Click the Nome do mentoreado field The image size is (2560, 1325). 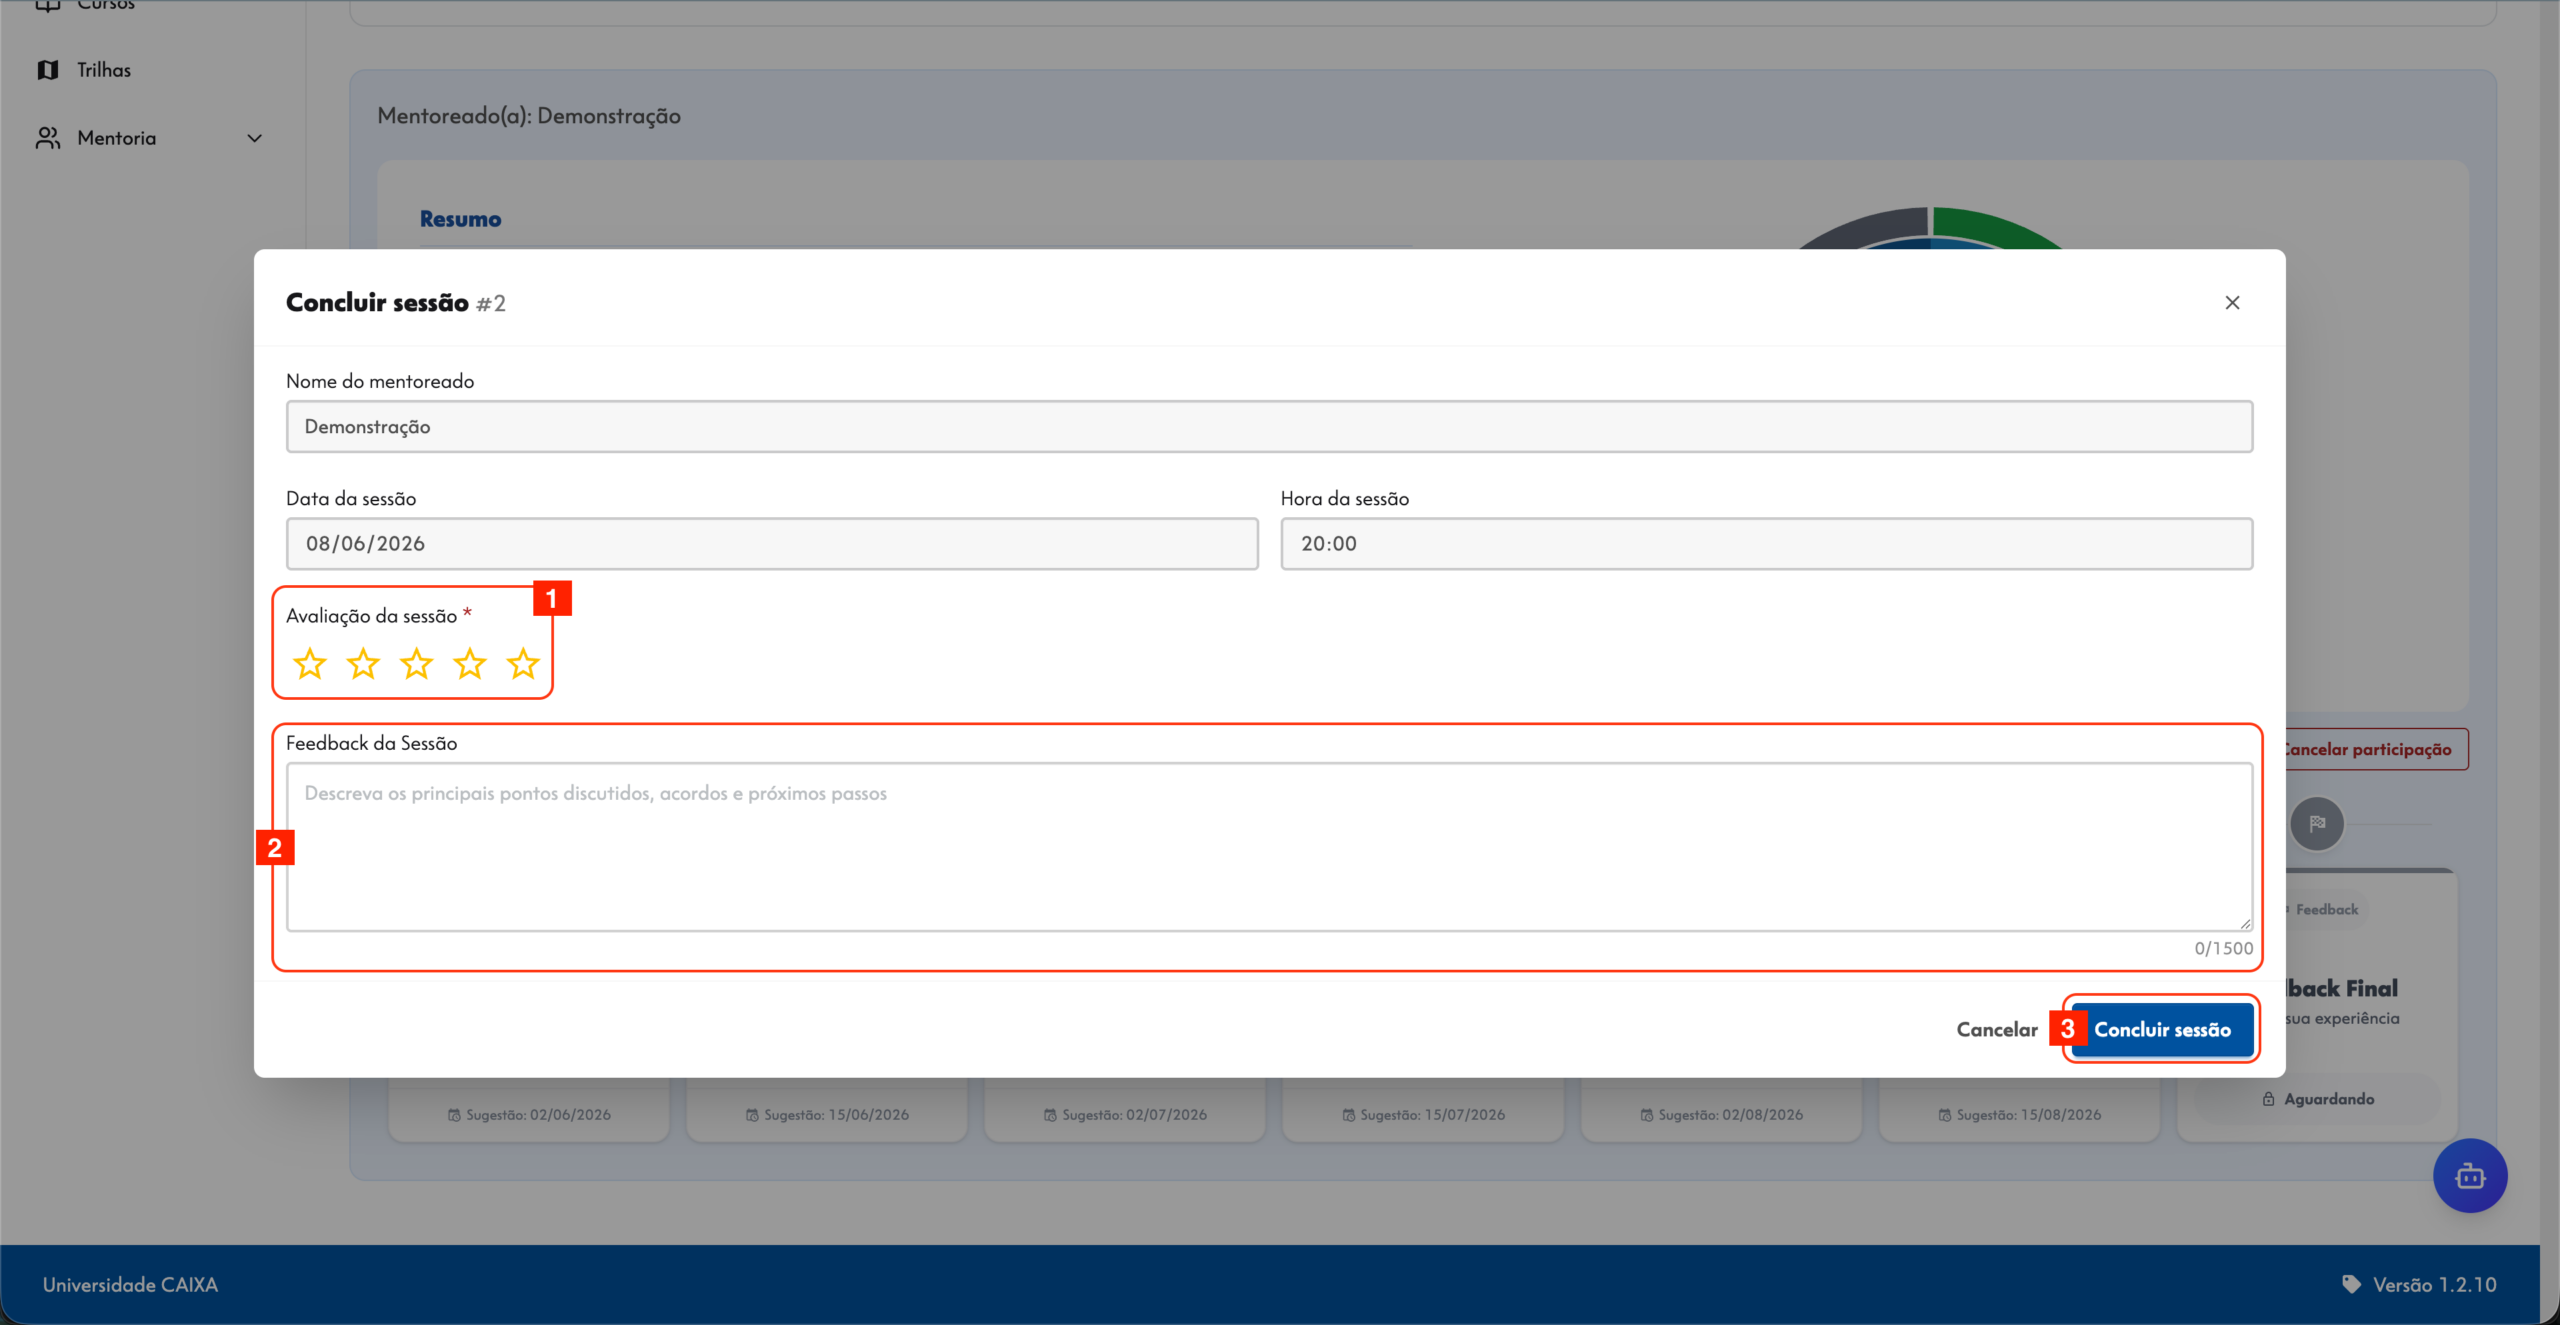point(1270,427)
